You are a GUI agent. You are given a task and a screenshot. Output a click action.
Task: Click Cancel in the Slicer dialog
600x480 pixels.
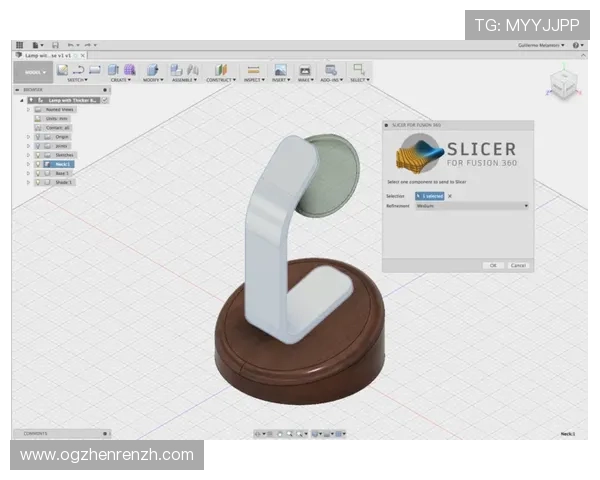[518, 265]
